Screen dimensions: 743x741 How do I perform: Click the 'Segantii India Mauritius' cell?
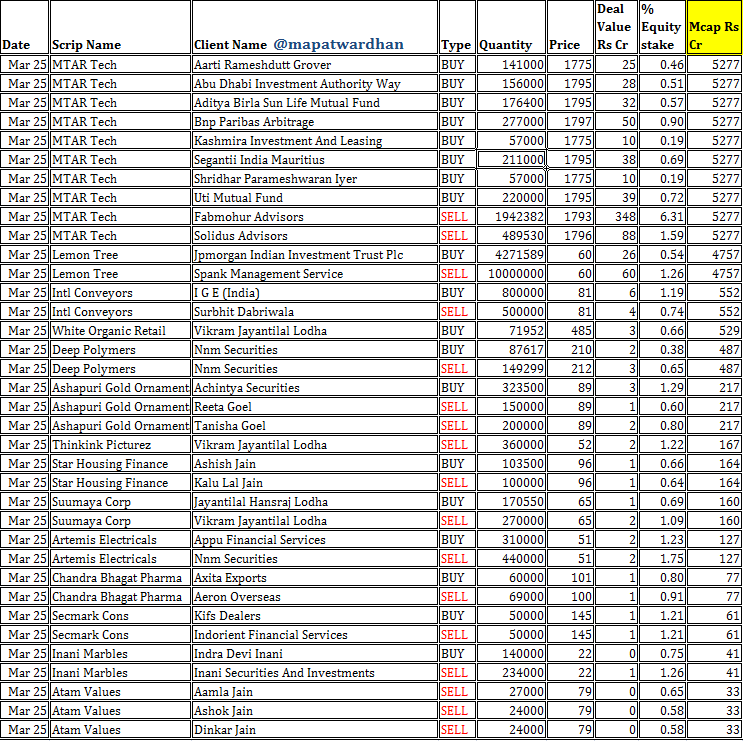[x=315, y=159]
